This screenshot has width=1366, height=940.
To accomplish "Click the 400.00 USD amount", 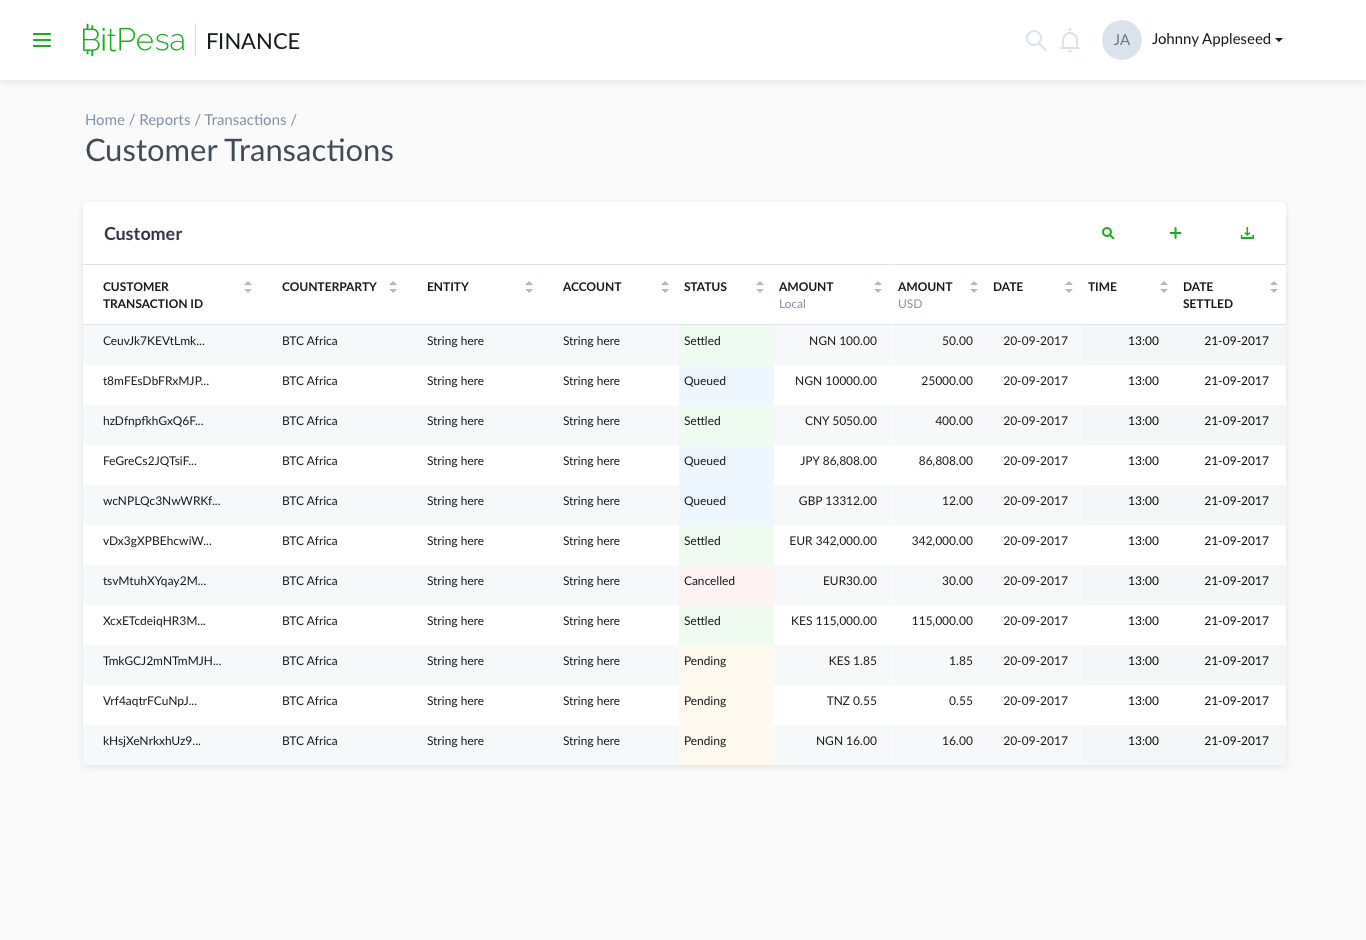I will [x=954, y=421].
